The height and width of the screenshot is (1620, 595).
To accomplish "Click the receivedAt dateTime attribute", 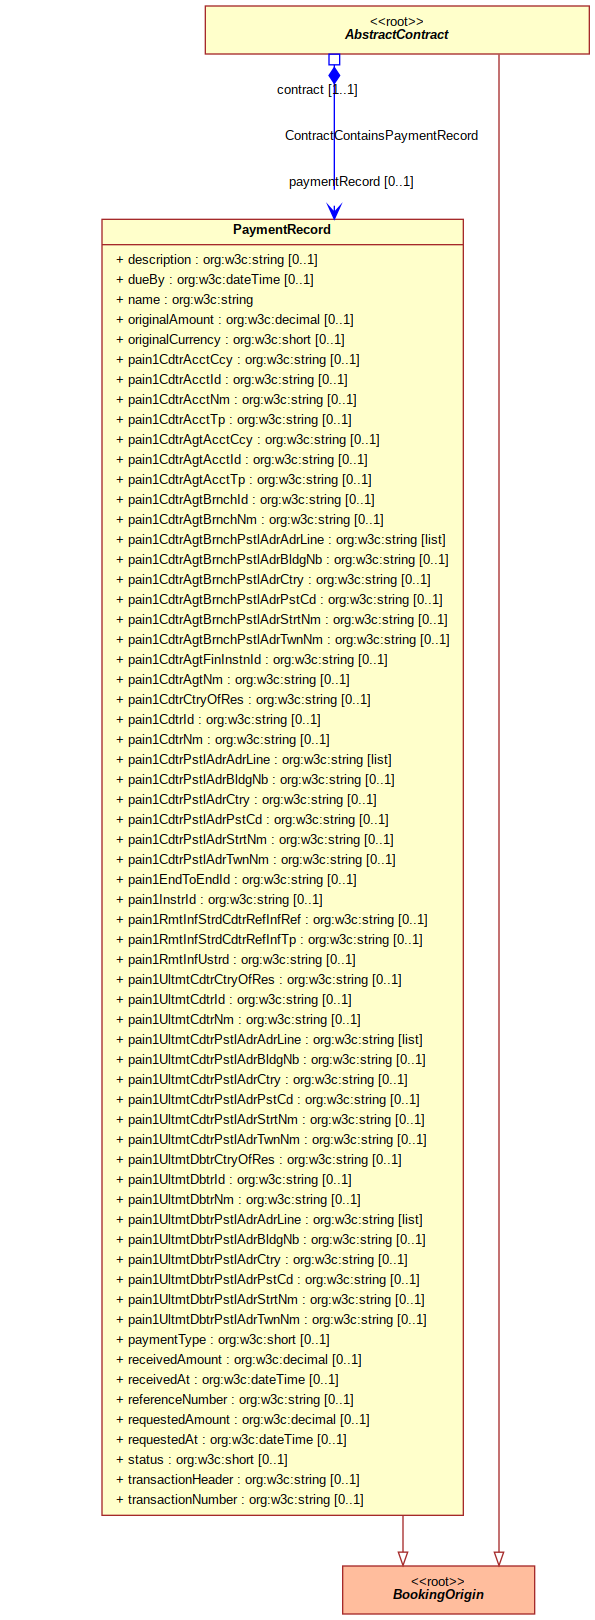I will click(x=227, y=1380).
